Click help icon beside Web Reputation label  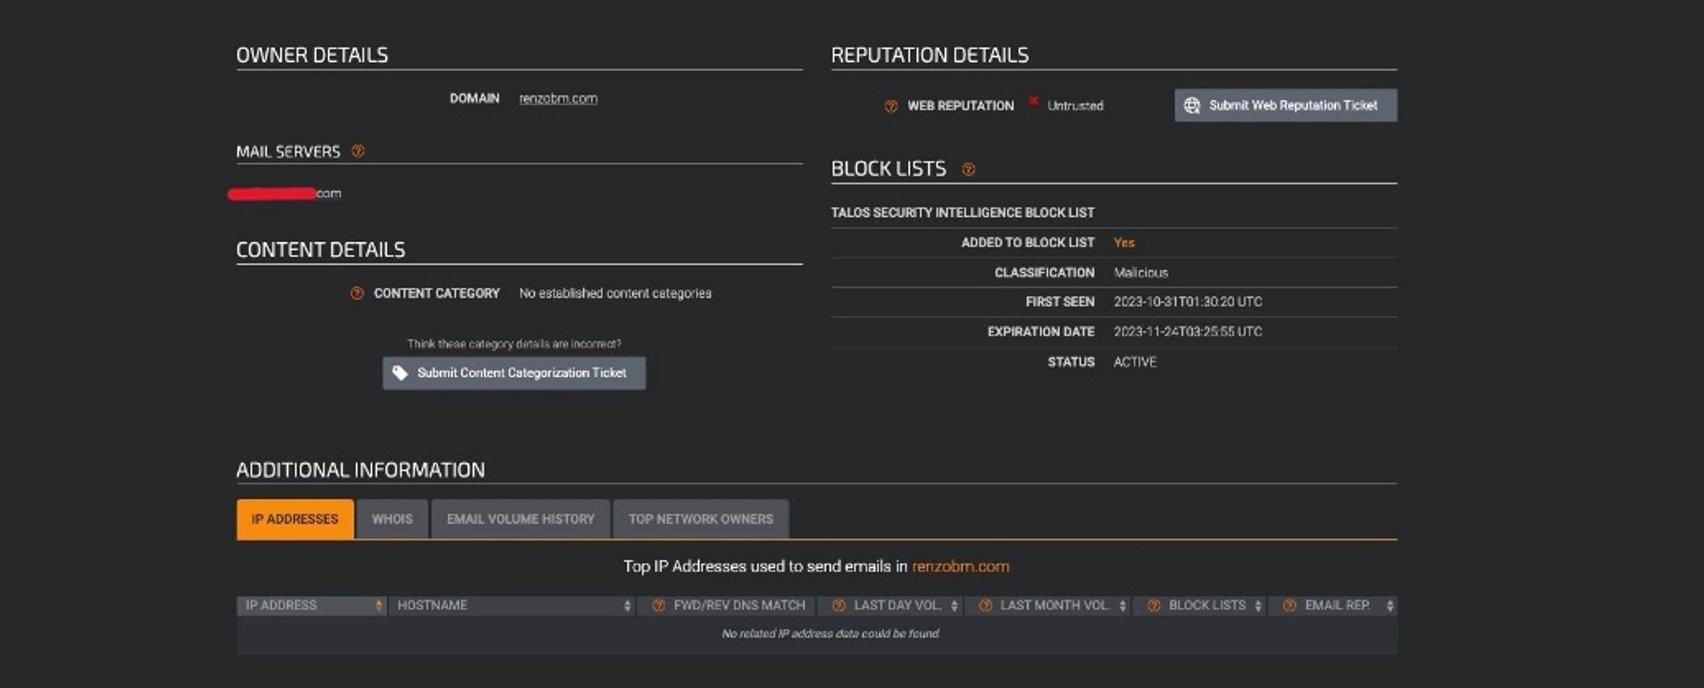coord(891,106)
